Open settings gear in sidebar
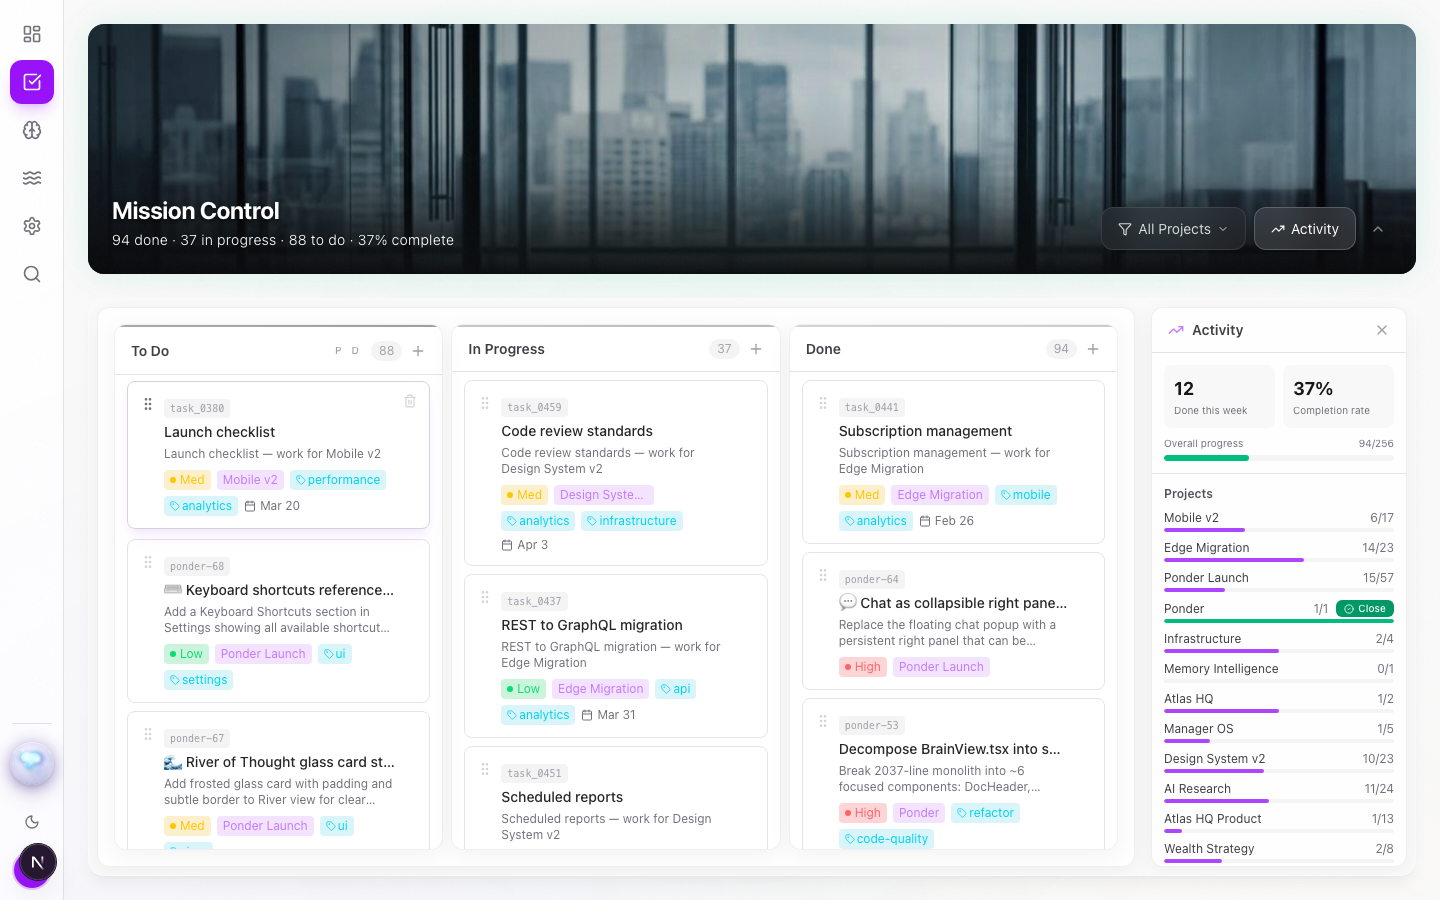 click(x=32, y=226)
